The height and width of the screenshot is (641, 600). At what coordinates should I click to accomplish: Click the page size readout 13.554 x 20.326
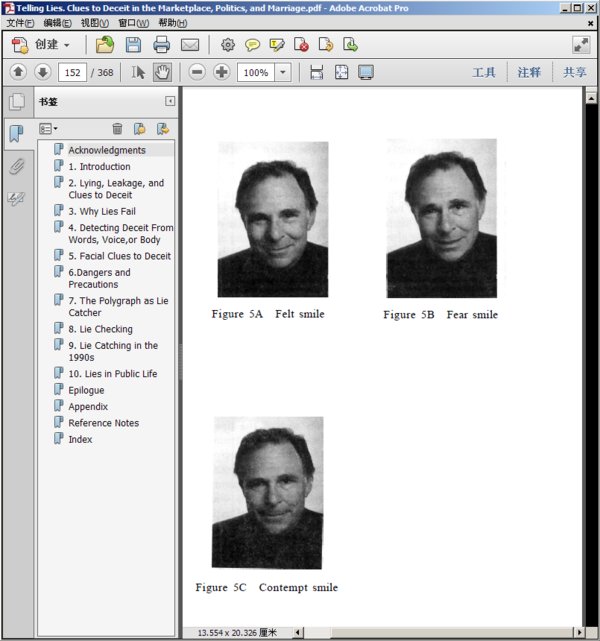coord(237,632)
